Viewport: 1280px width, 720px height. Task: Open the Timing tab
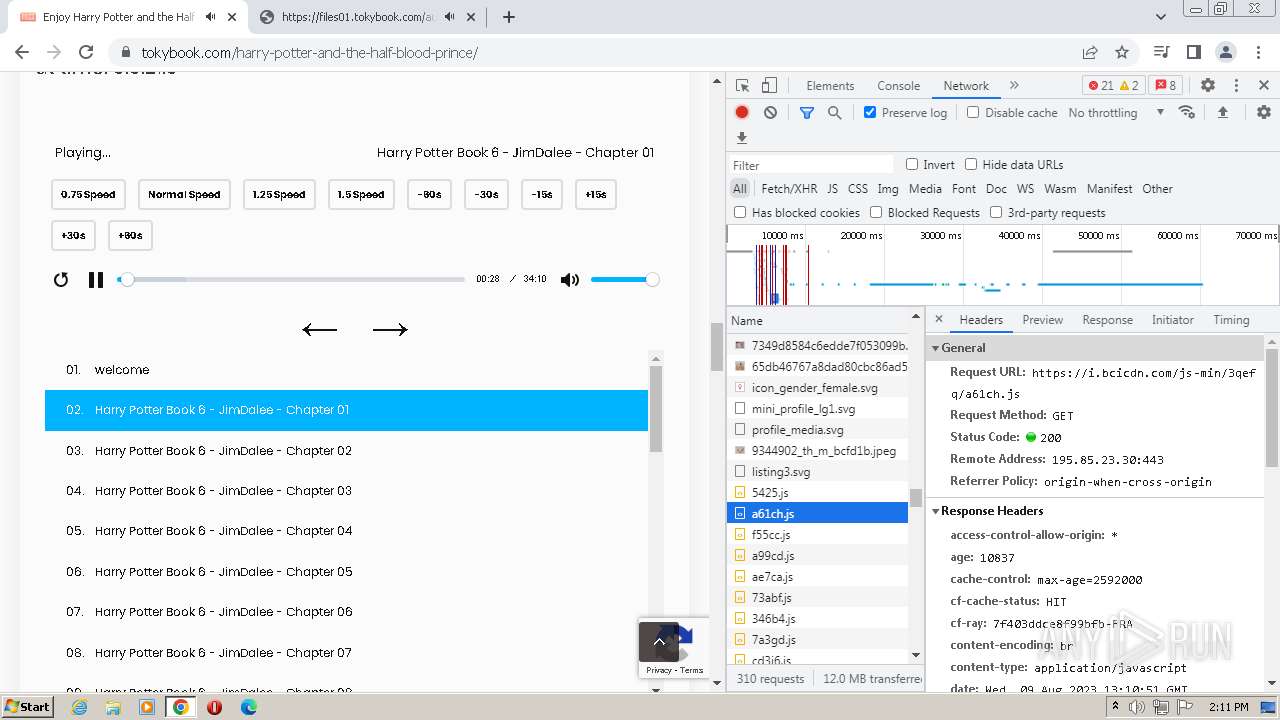tap(1231, 320)
